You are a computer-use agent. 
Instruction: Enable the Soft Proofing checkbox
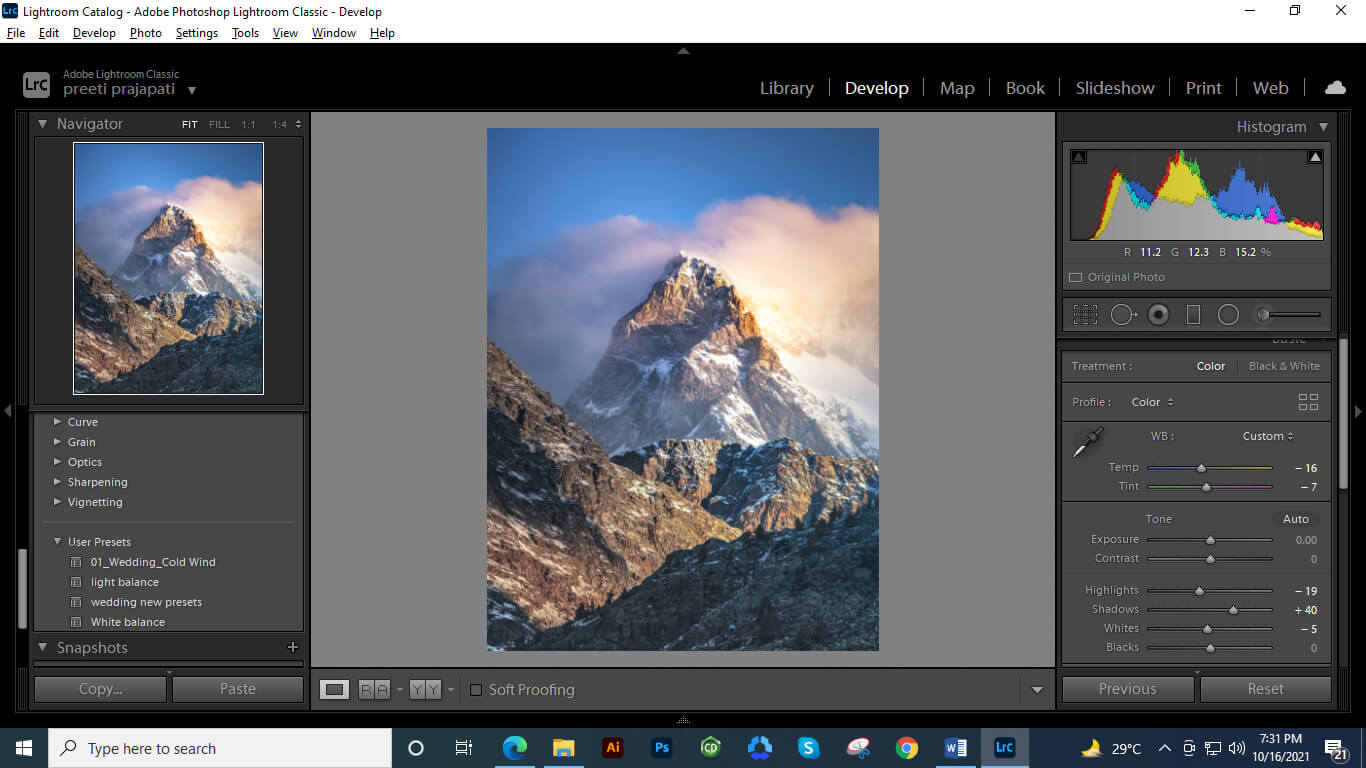pos(475,690)
